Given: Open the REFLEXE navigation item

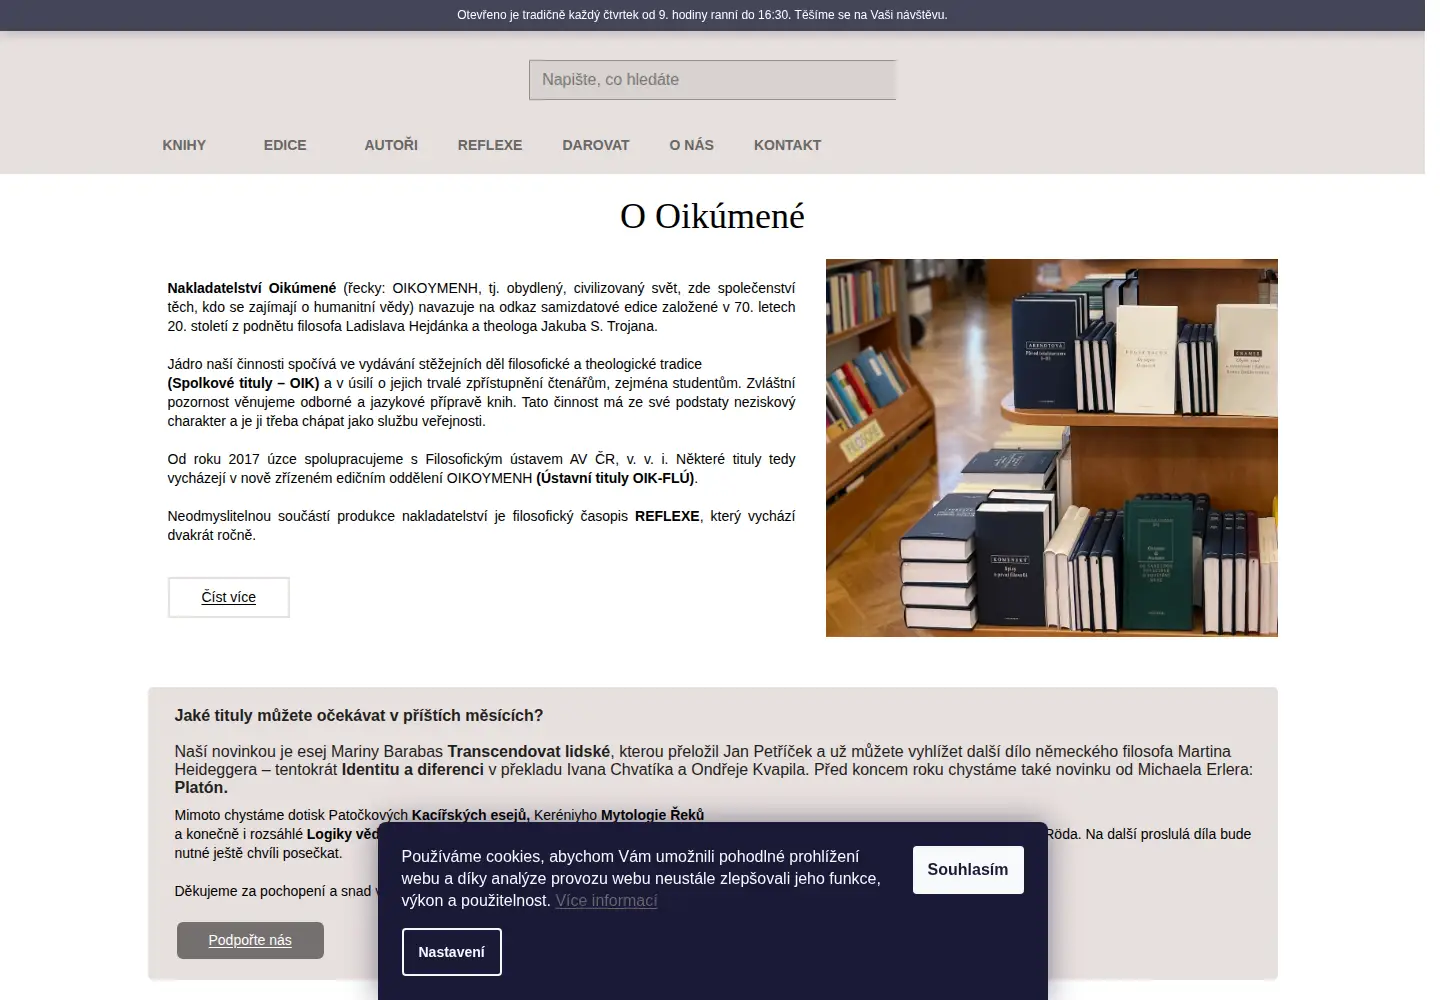Looking at the screenshot, I should coord(490,145).
